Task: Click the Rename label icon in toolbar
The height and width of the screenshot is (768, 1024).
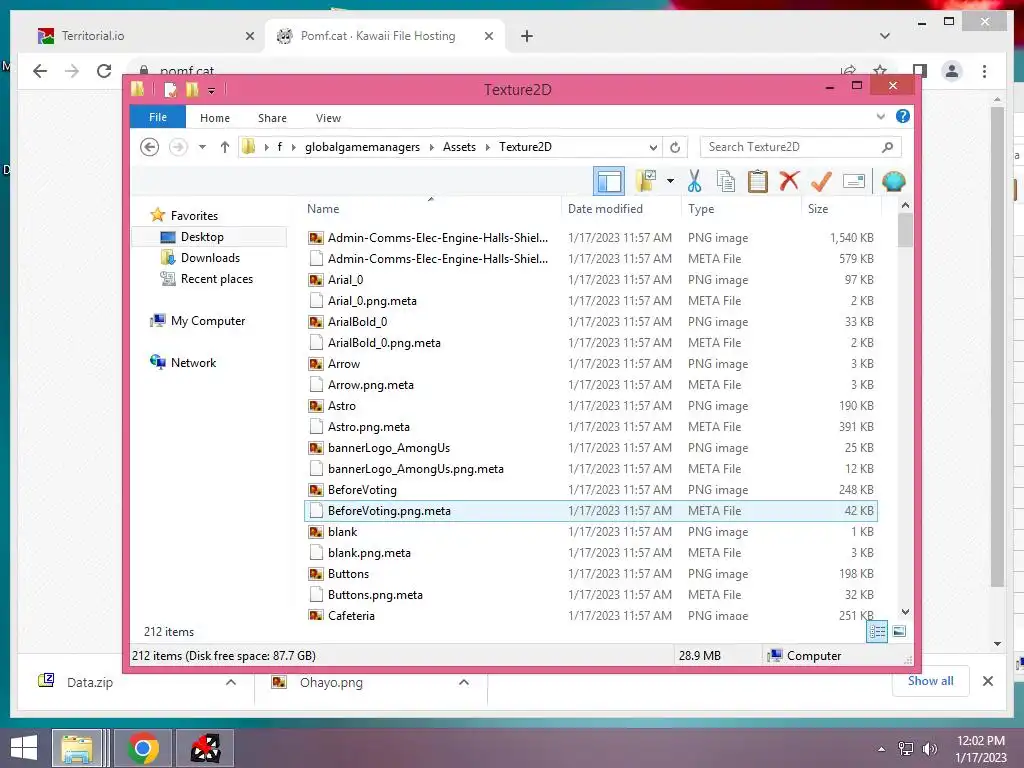Action: click(854, 181)
